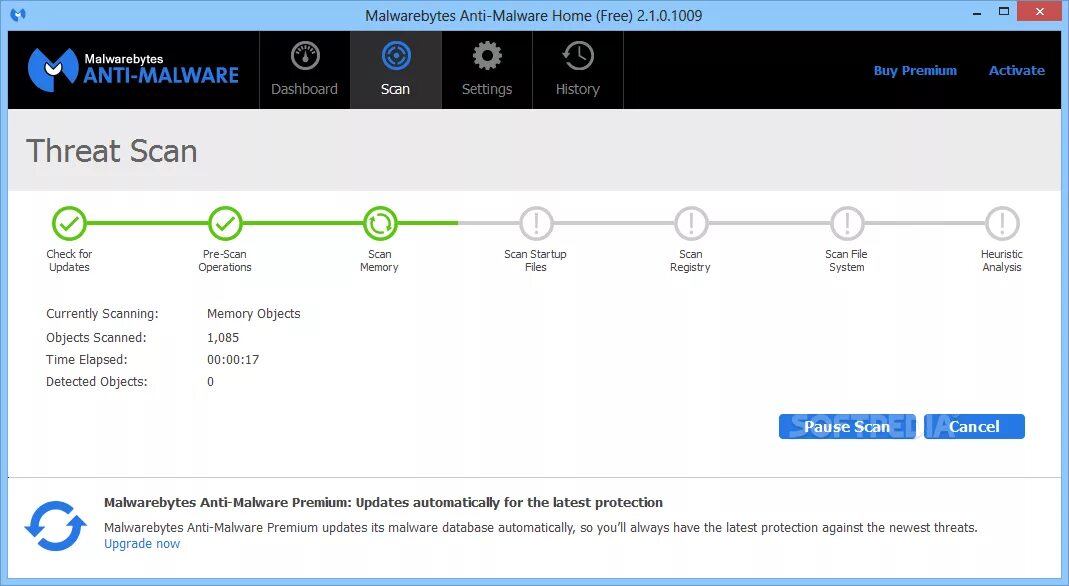Viewport: 1069px width, 586px height.
Task: Click the 'Pre-Scan Operations' step label
Action: click(225, 260)
